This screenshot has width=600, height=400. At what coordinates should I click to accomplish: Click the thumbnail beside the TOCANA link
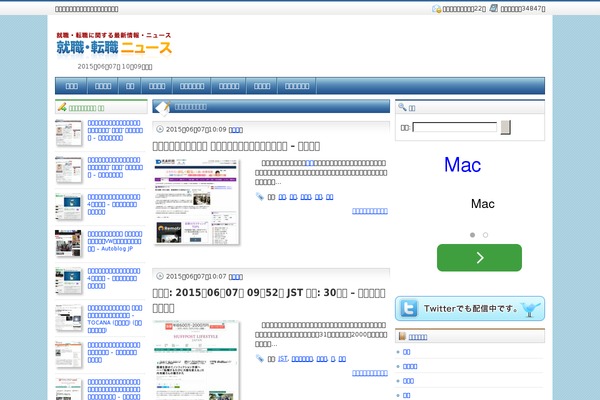[68, 317]
